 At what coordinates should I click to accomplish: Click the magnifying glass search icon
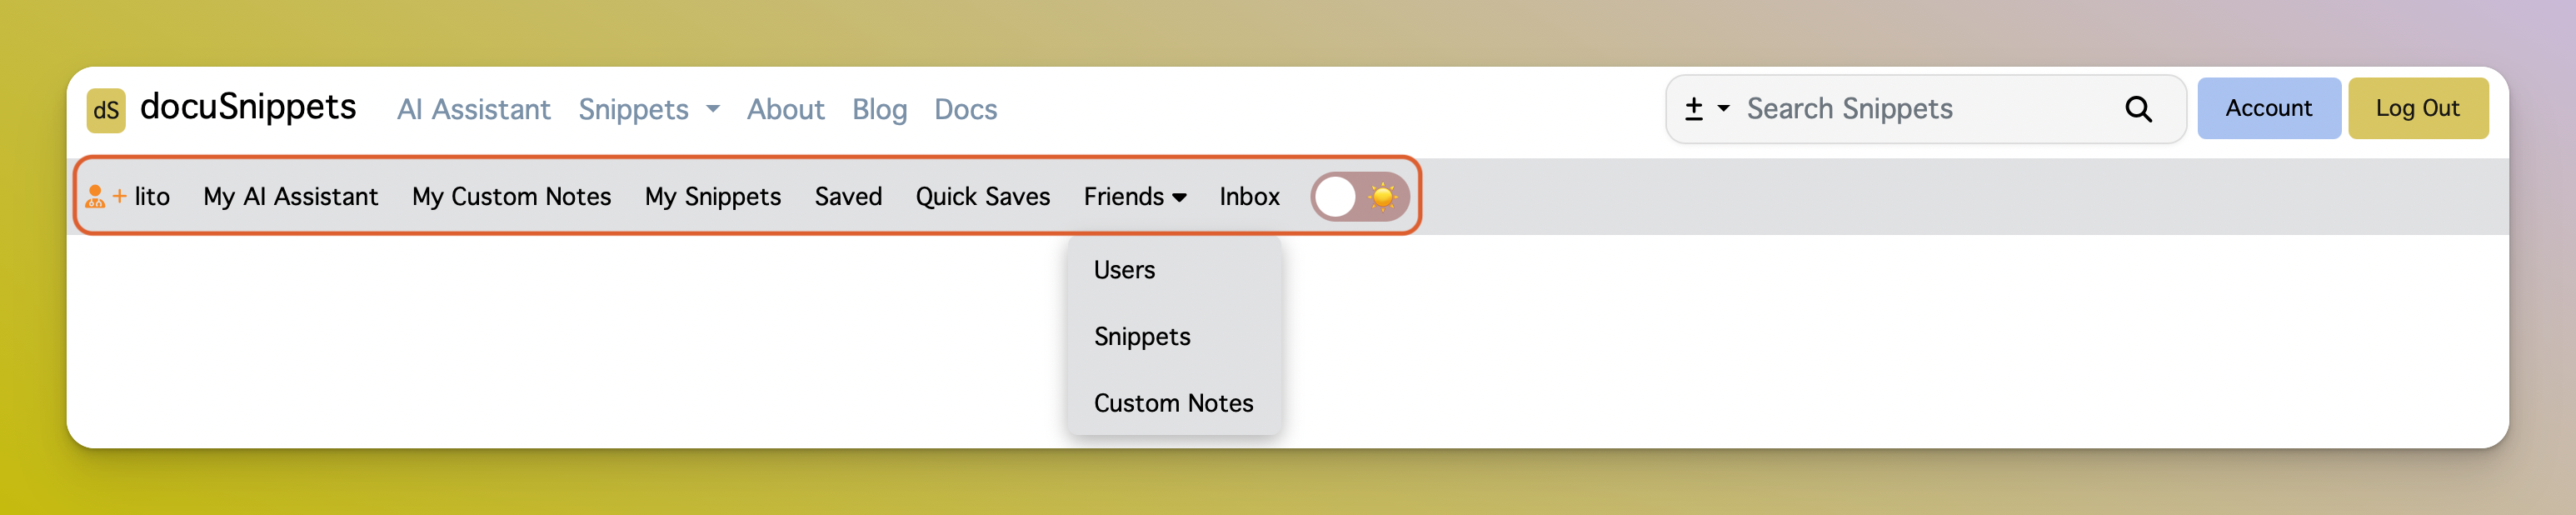(x=2137, y=109)
